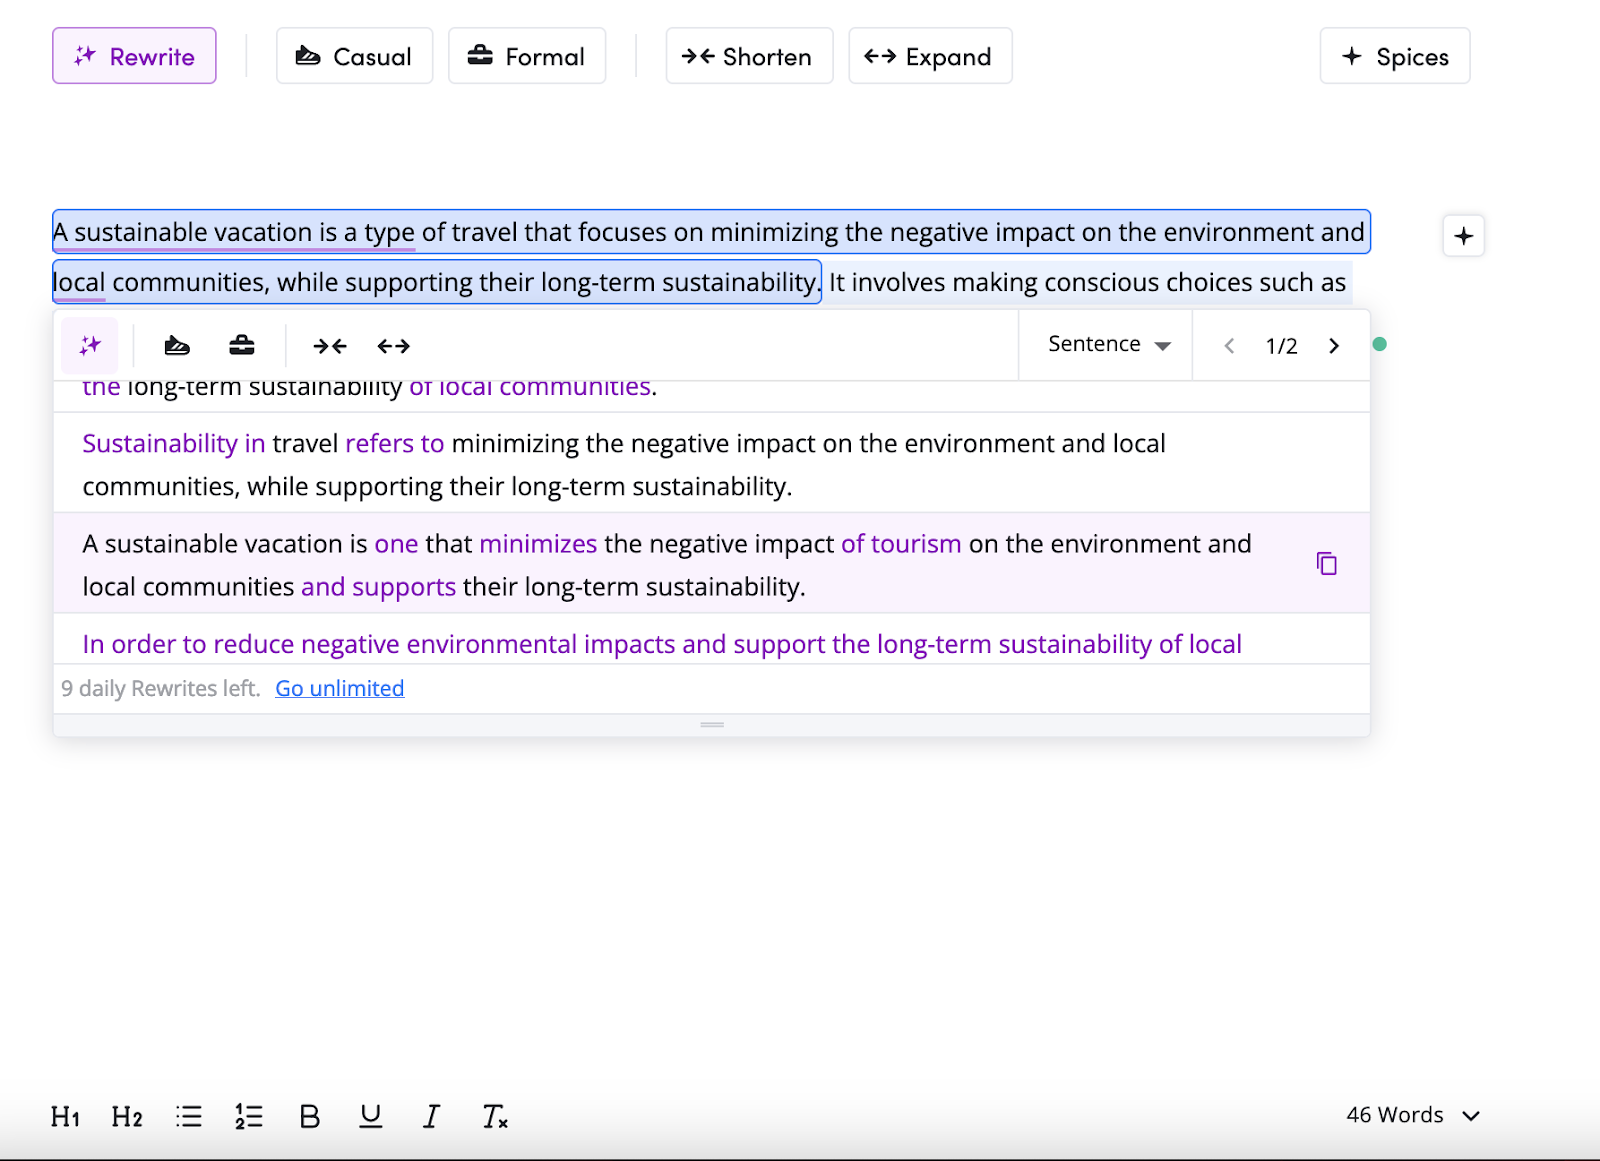Select the casual sneaker icon in popup
Viewport: 1600px width, 1161px height.
point(177,346)
